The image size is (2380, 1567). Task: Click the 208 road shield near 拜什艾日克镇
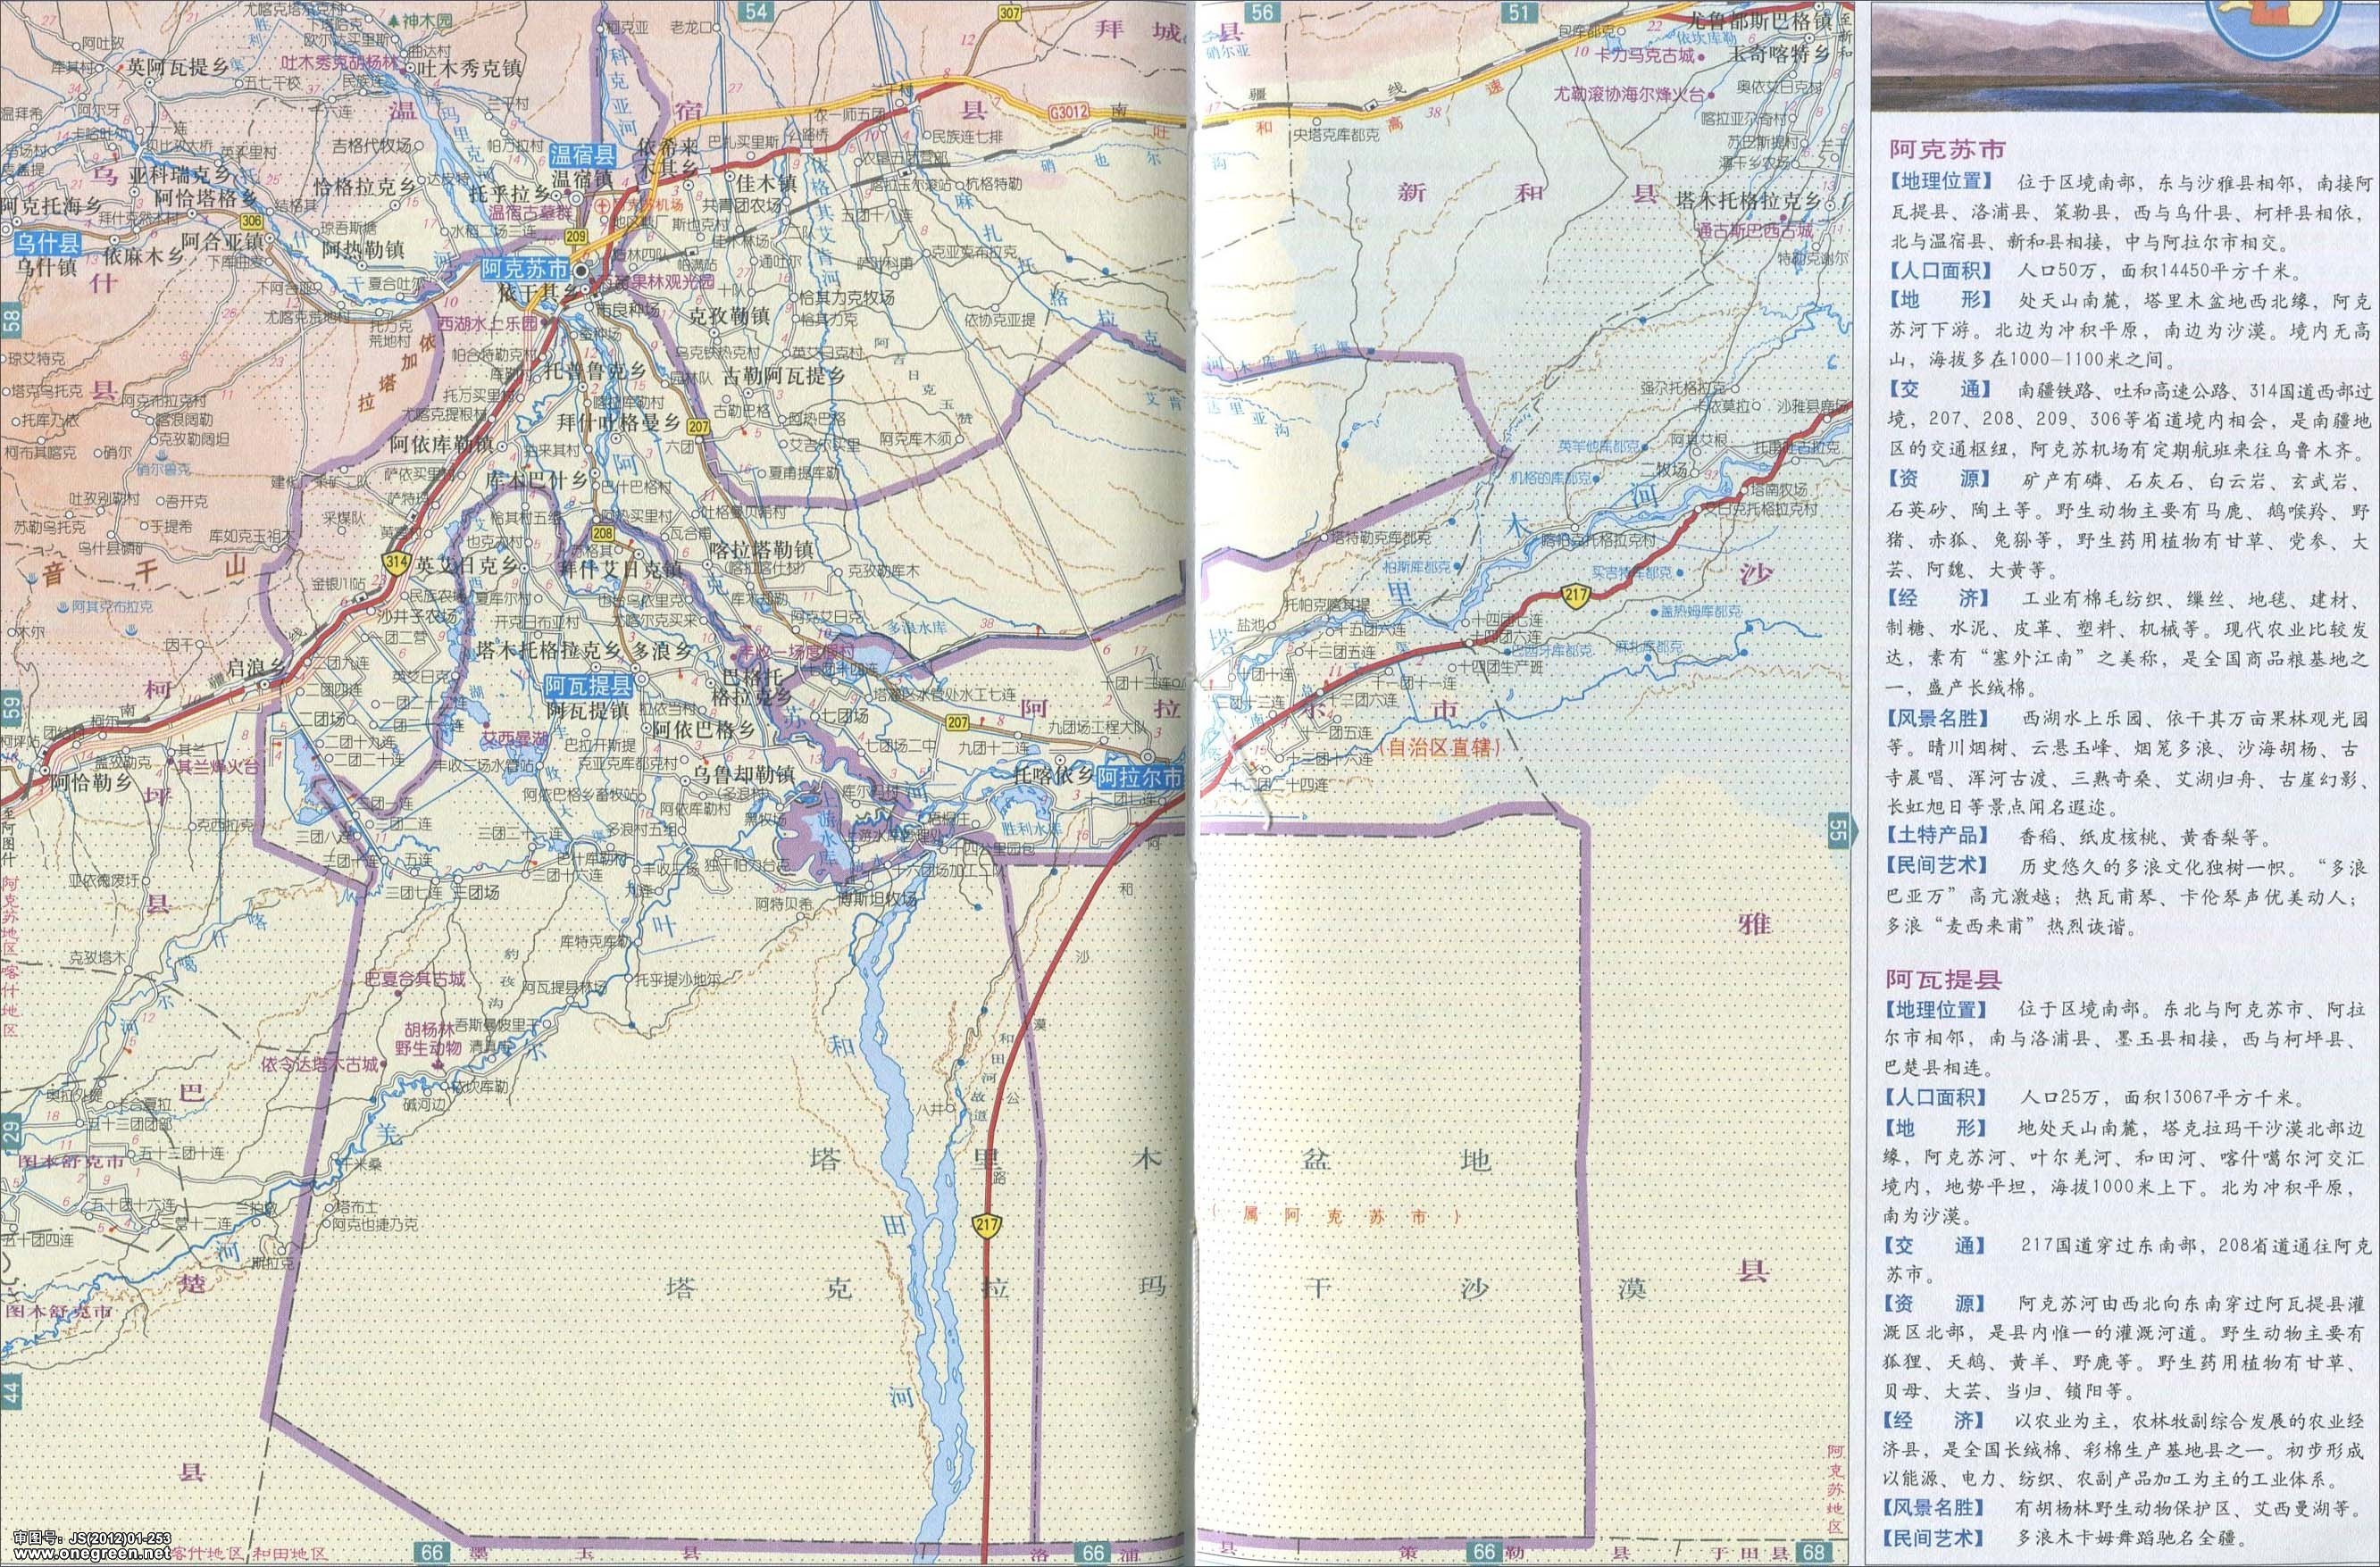[x=602, y=534]
